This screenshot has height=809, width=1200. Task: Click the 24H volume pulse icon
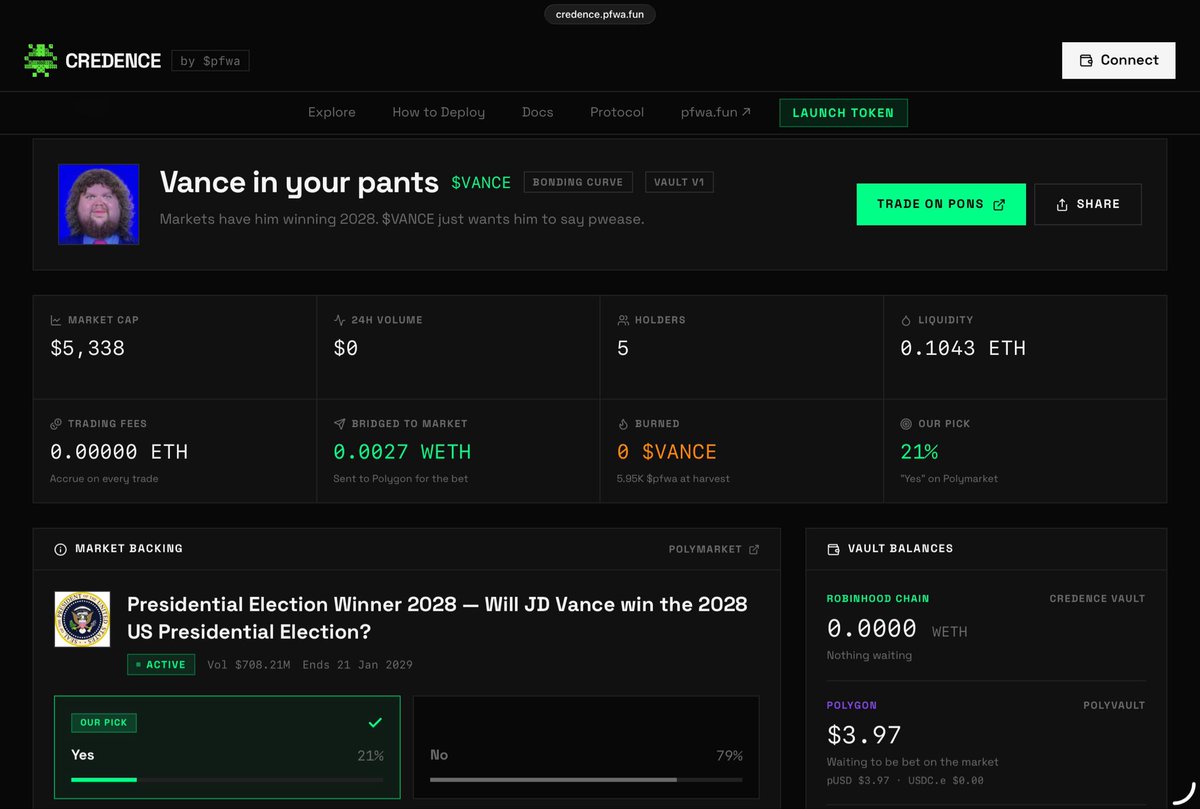pyautogui.click(x=339, y=320)
